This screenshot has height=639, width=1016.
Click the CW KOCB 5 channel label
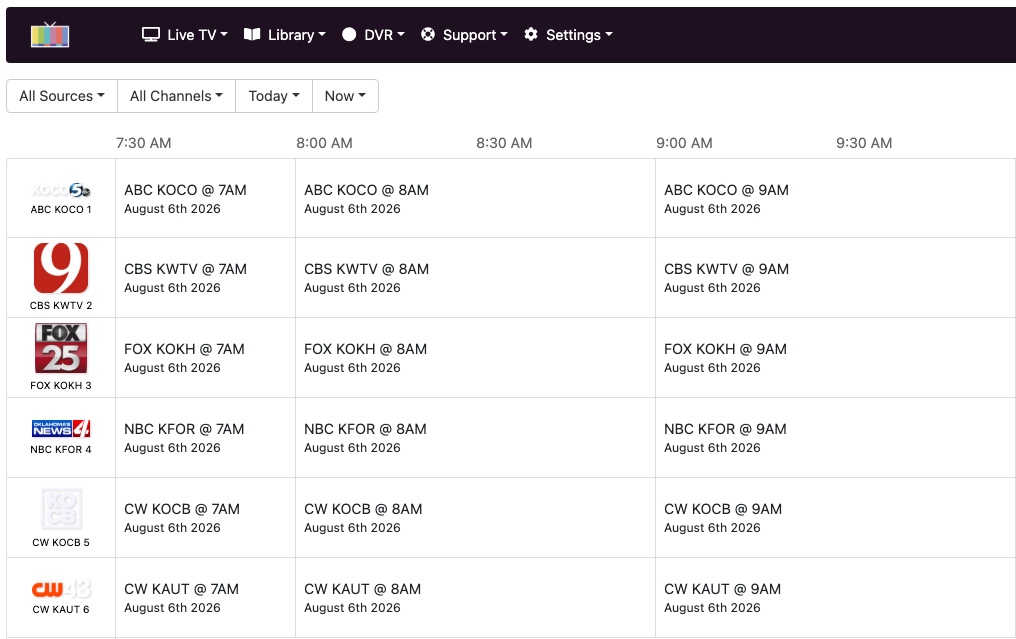[x=61, y=542]
